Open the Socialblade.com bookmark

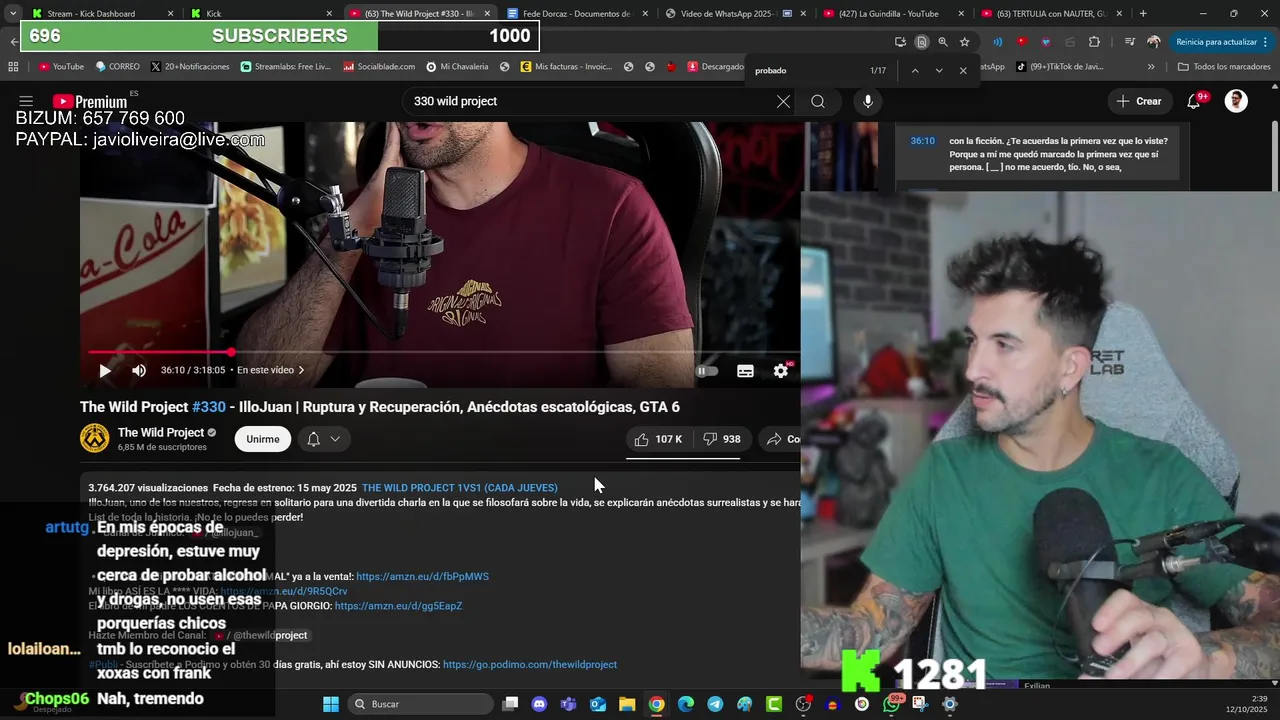pyautogui.click(x=379, y=67)
